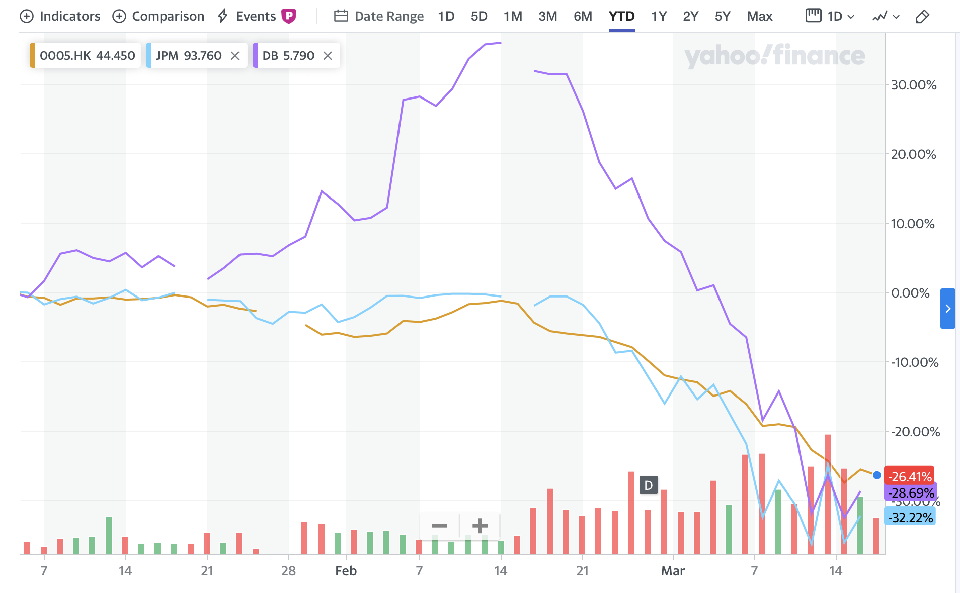960x593 pixels.
Task: Expand the blue right side panel arrow
Action: click(948, 308)
